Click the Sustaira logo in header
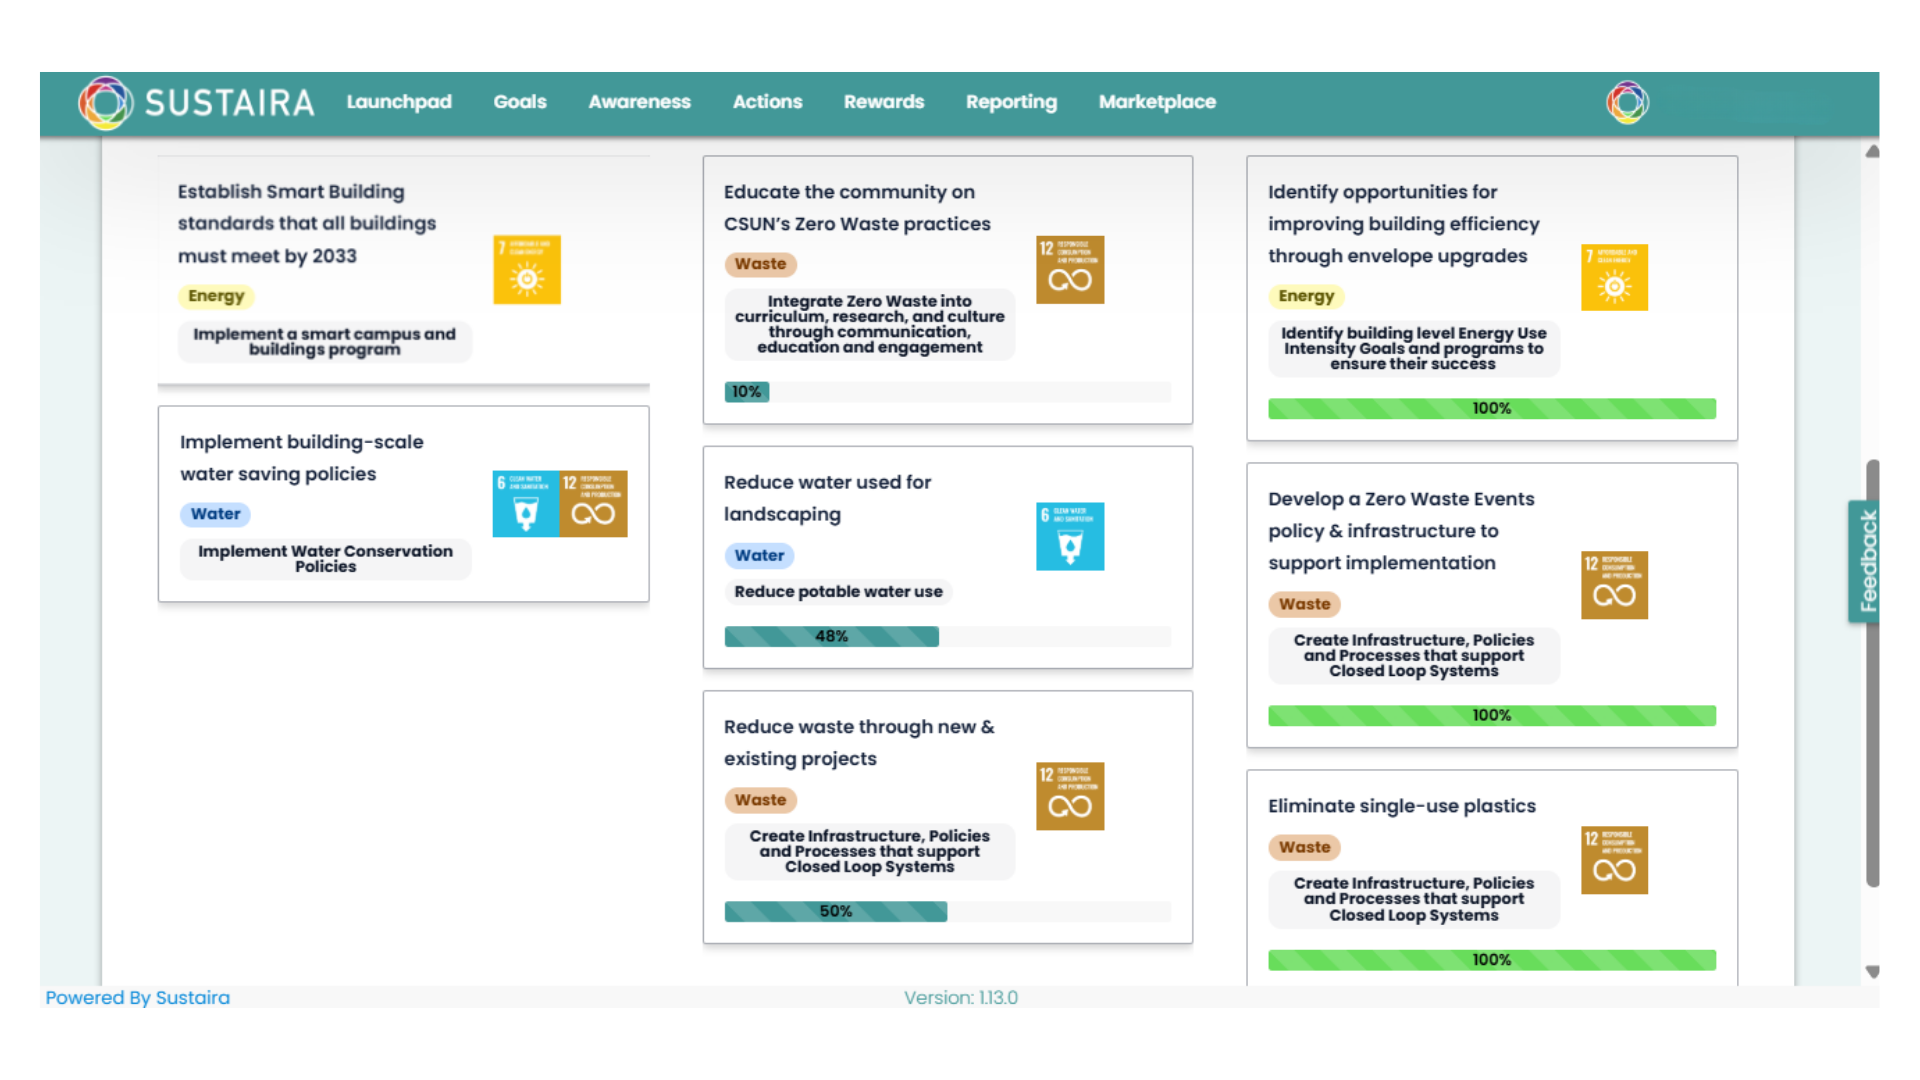Image resolution: width=1920 pixels, height=1080 pixels. click(x=197, y=102)
